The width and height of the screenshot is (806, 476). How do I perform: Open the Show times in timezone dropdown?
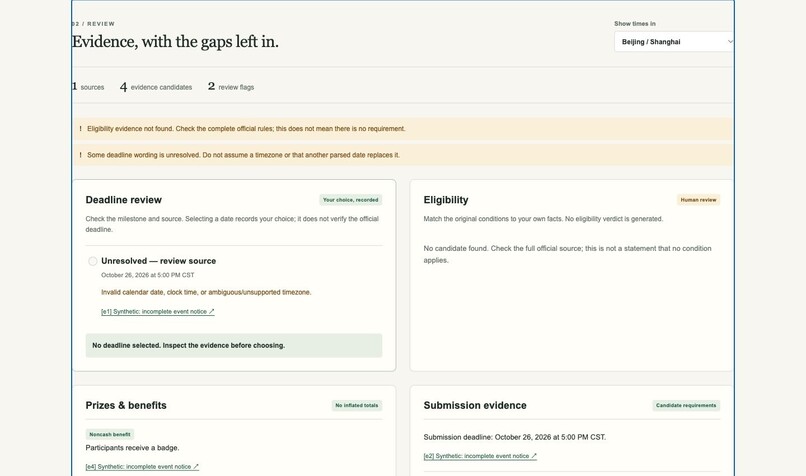[673, 42]
